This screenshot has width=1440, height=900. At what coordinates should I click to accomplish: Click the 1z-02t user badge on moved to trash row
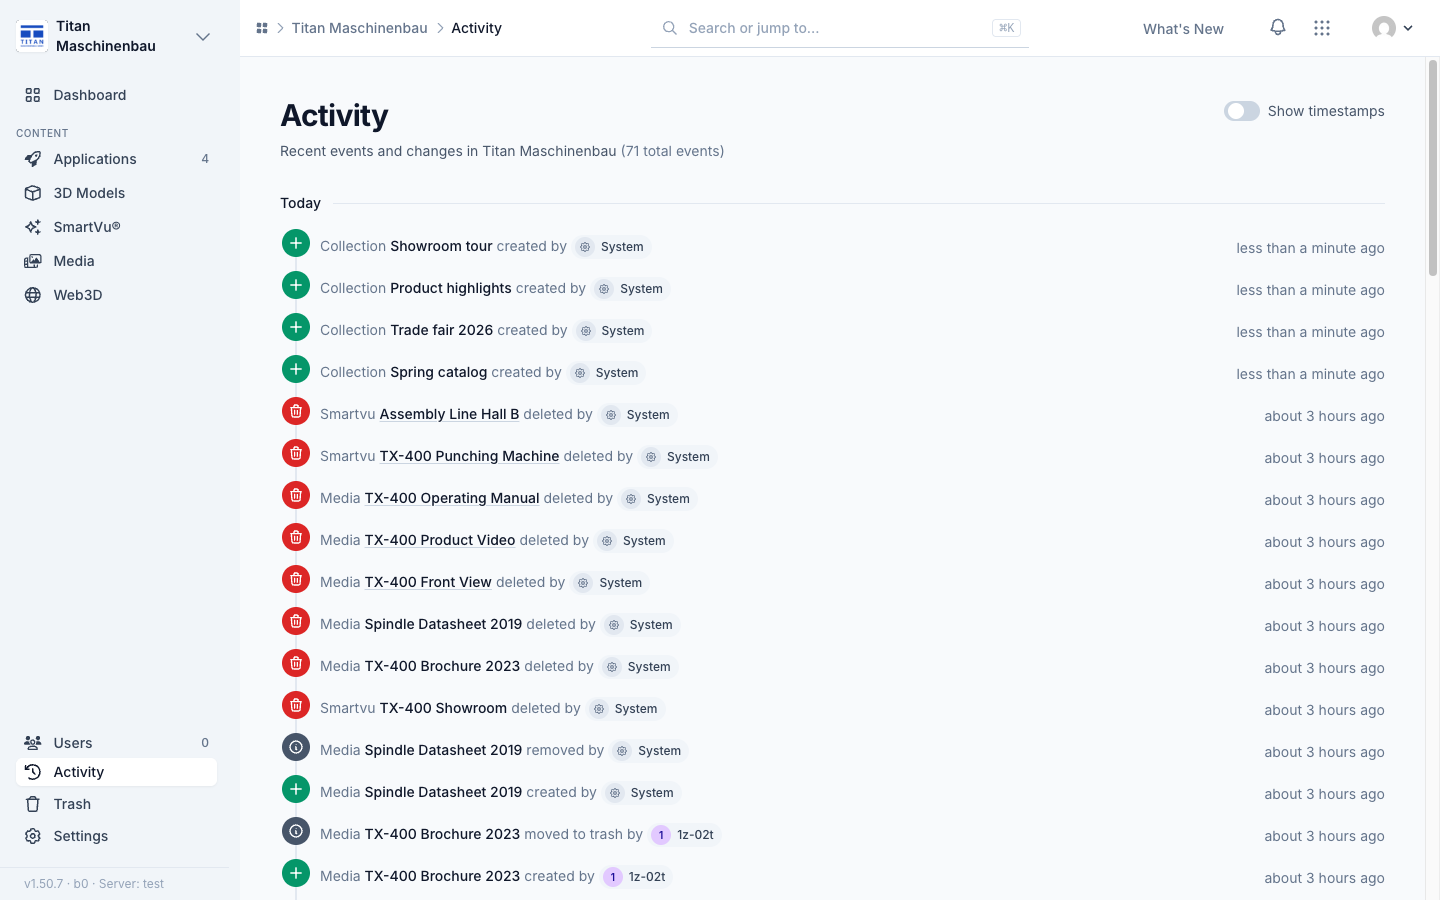coord(685,834)
